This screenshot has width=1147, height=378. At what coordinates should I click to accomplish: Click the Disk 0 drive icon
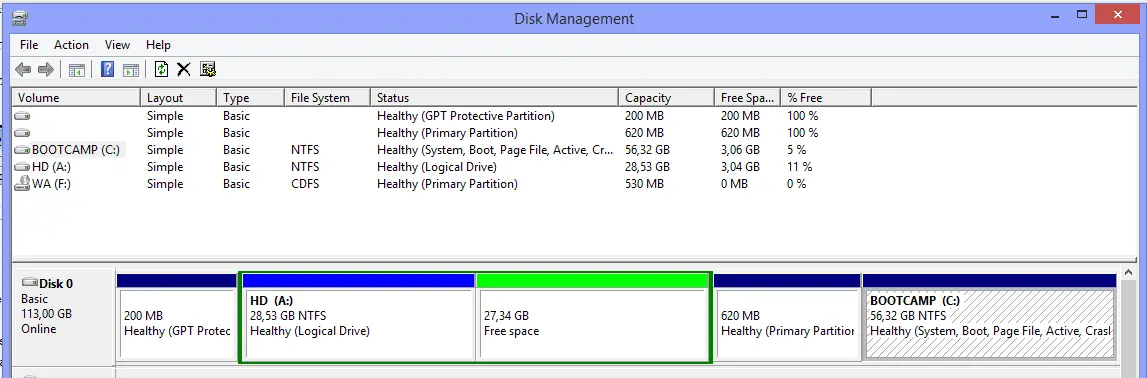[x=29, y=283]
